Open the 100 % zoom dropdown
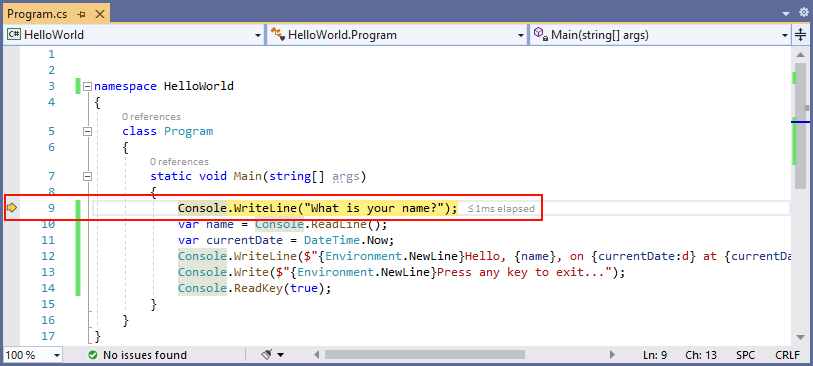The height and width of the screenshot is (366, 813). [56, 355]
